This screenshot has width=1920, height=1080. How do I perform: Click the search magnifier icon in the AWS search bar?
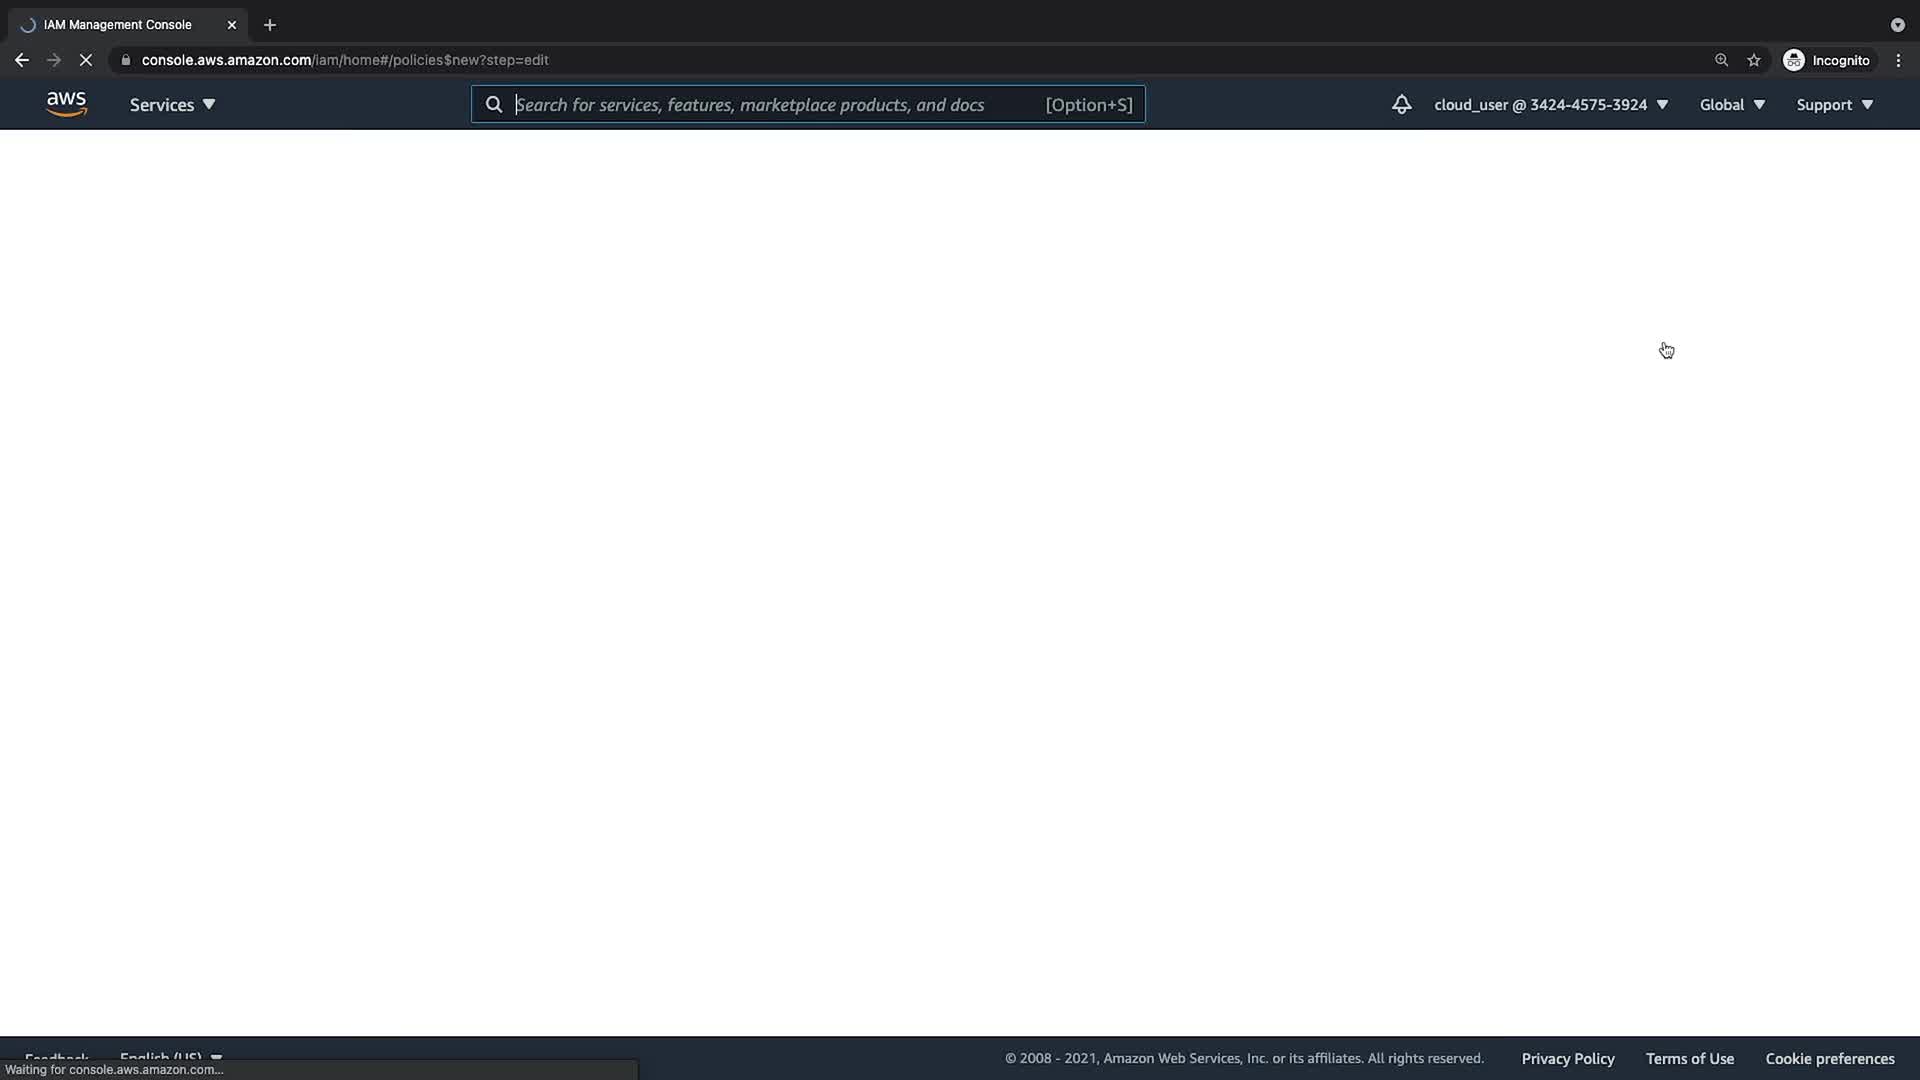pyautogui.click(x=494, y=104)
